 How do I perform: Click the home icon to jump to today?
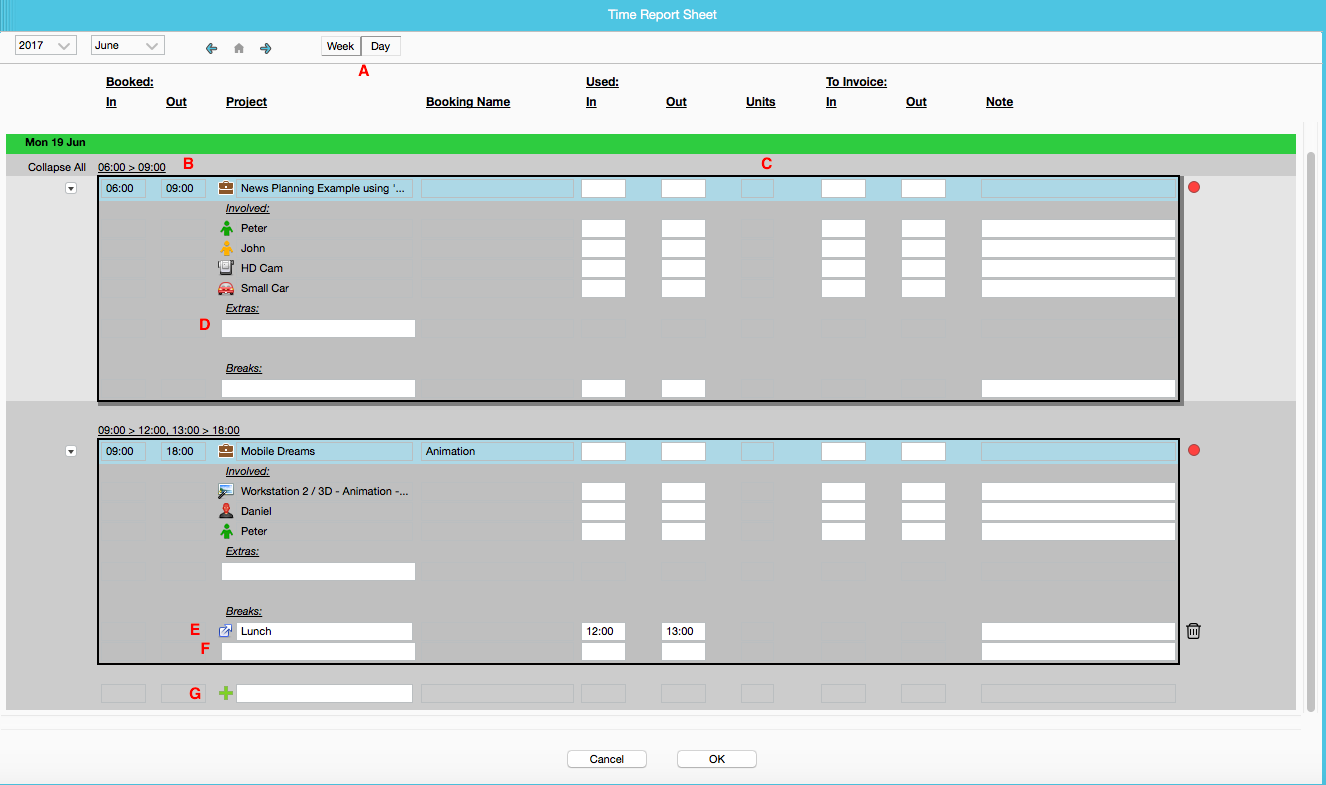pos(238,47)
